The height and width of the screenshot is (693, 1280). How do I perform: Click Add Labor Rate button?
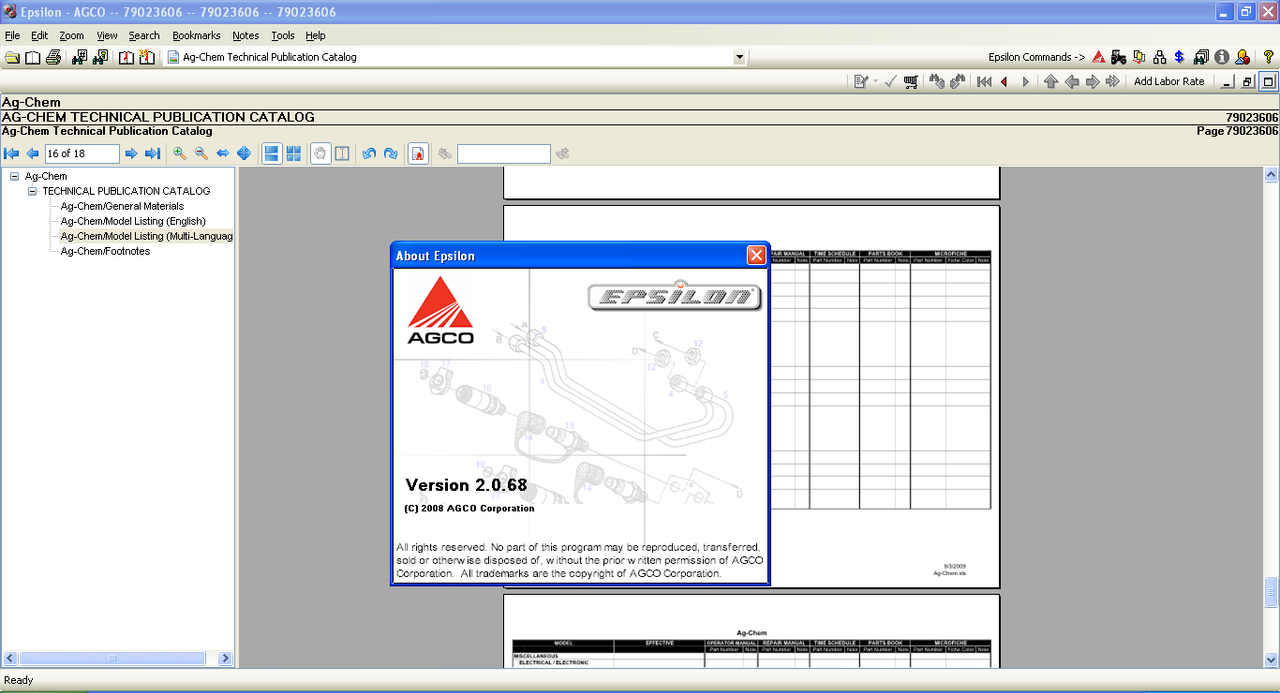click(1169, 82)
